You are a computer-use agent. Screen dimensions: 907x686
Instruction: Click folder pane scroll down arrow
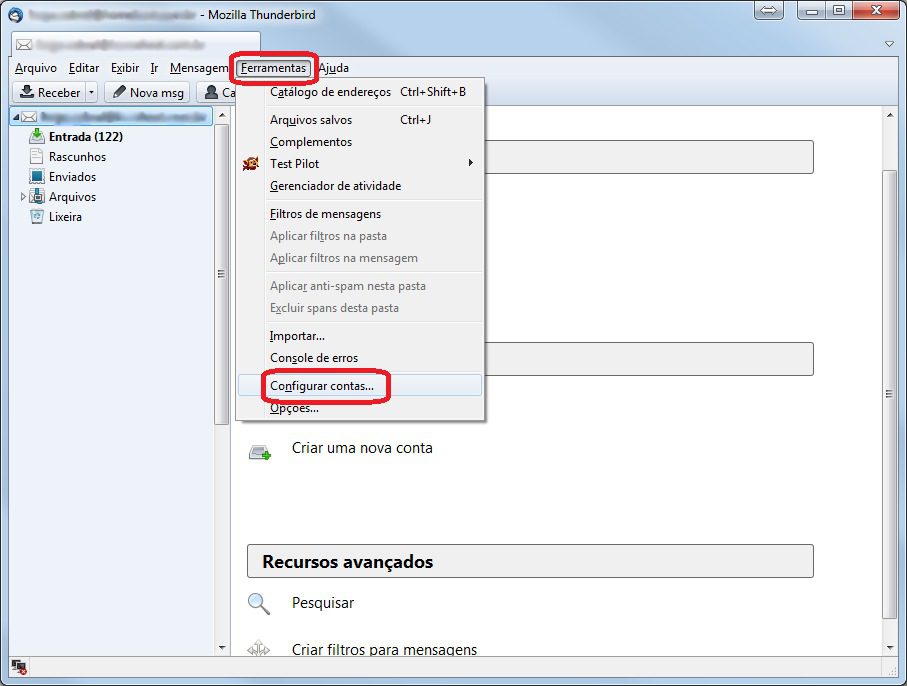(222, 647)
